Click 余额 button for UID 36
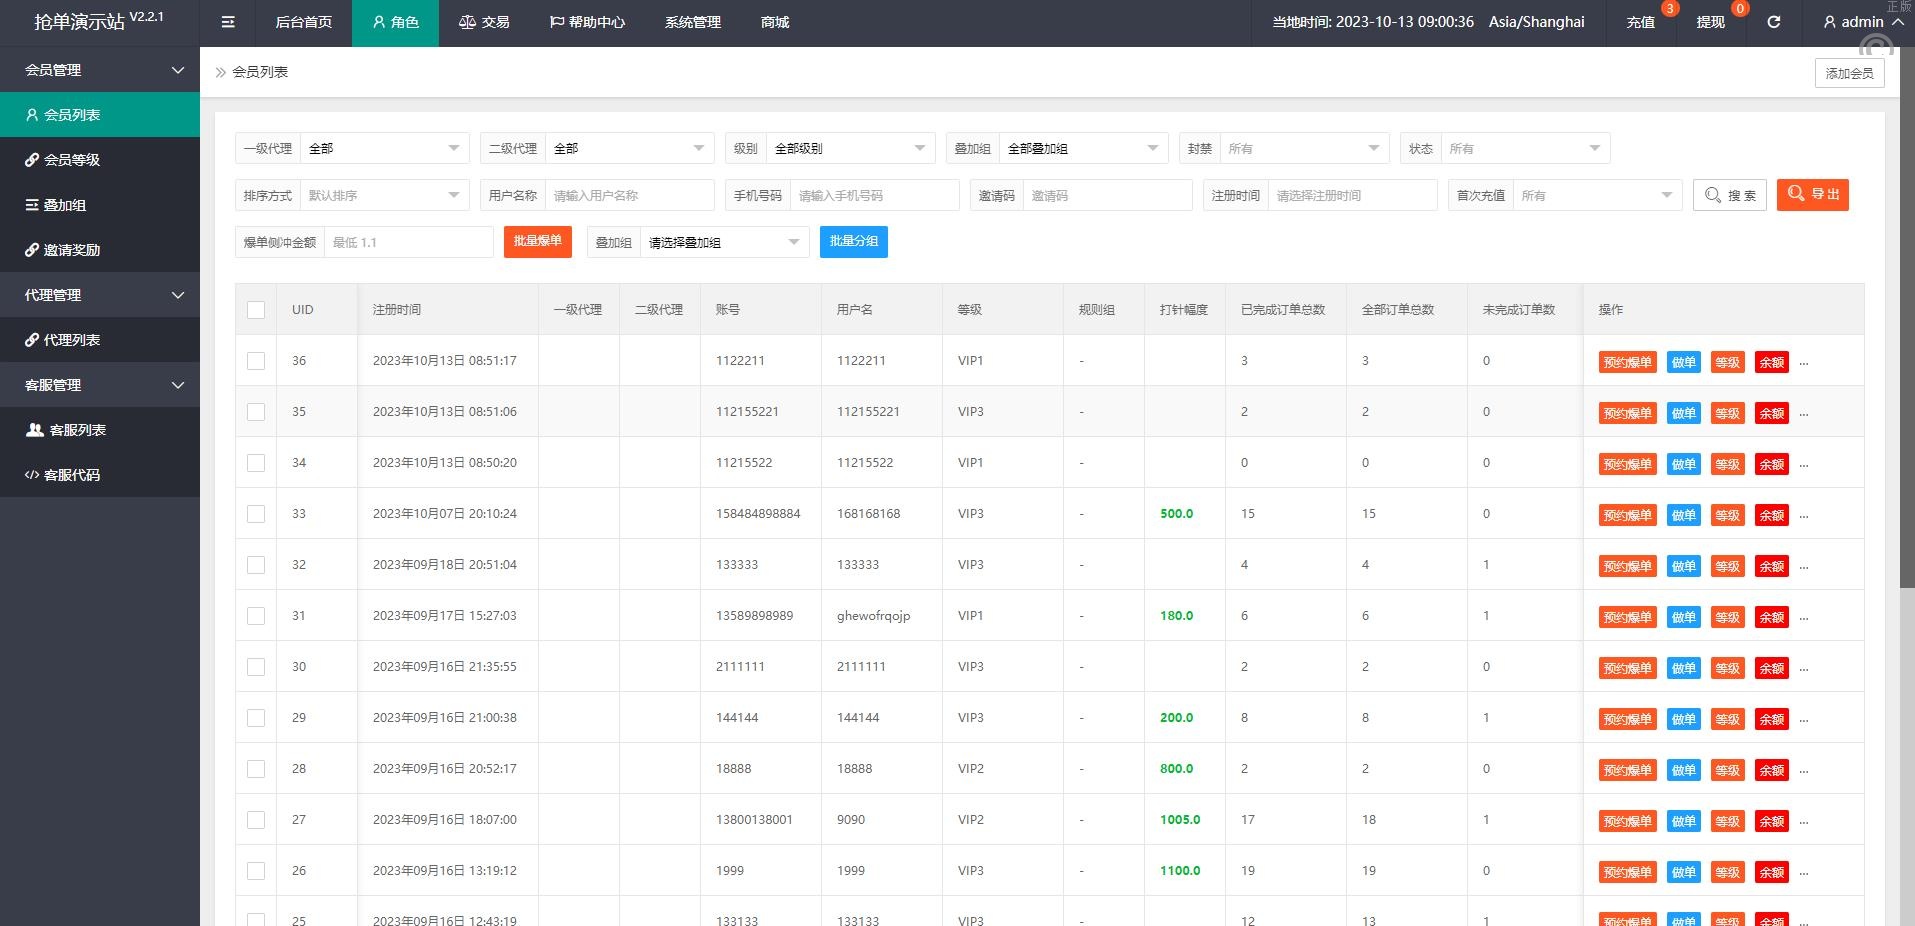 tap(1771, 362)
